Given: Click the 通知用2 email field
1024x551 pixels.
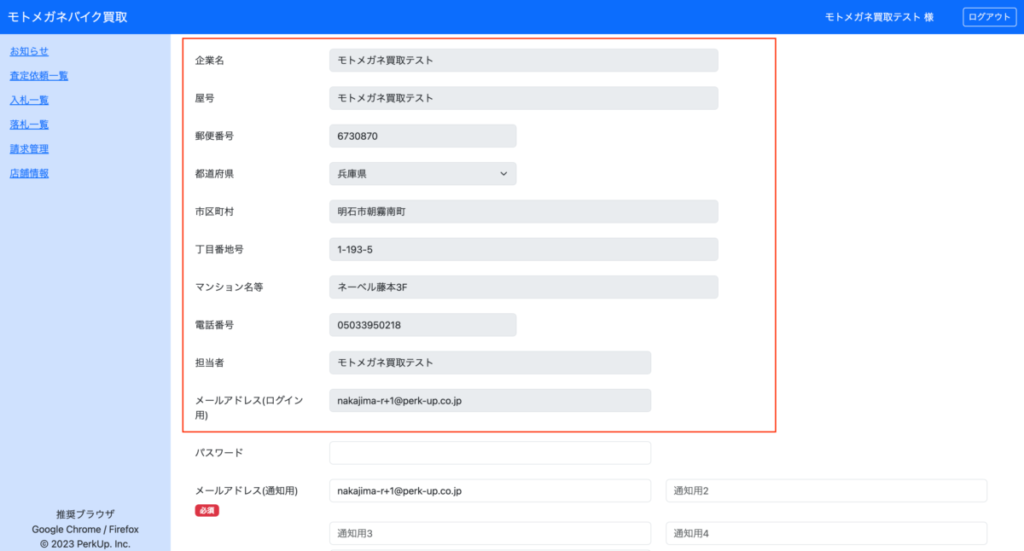Looking at the screenshot, I should [826, 491].
